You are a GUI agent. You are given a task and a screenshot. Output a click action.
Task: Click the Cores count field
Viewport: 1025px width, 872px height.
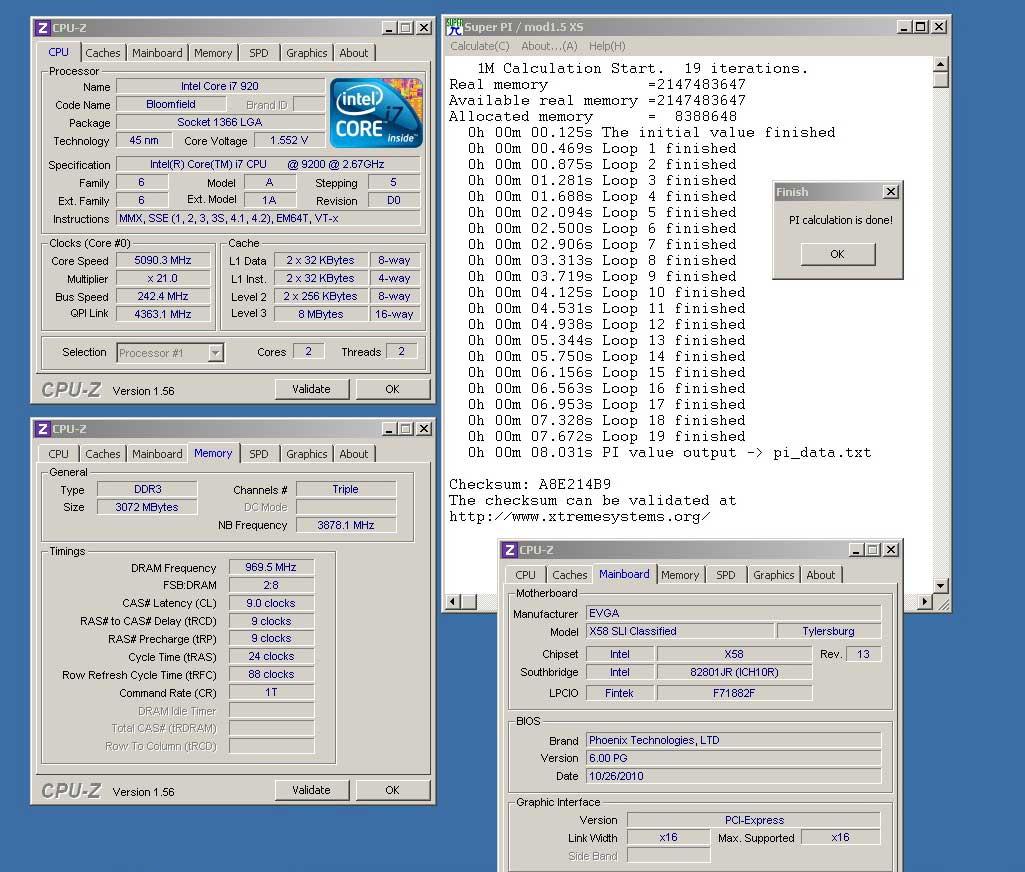(x=309, y=352)
